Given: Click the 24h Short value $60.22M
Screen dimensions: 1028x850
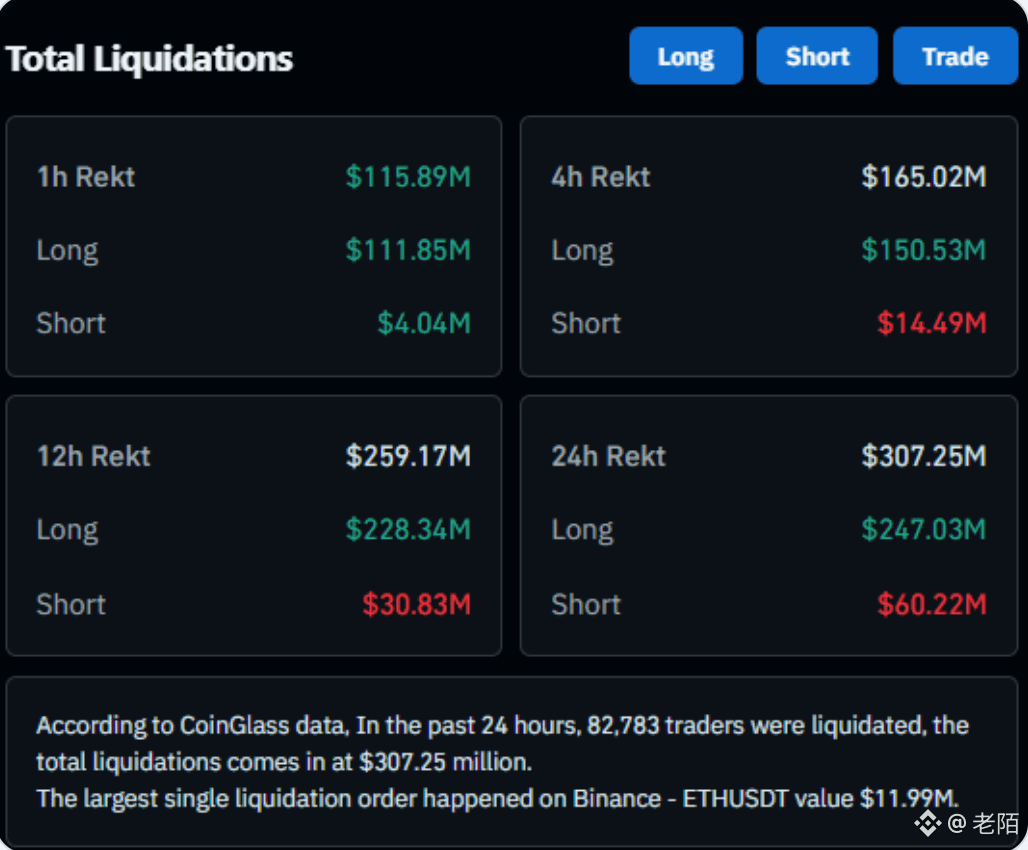Looking at the screenshot, I should [x=932, y=604].
